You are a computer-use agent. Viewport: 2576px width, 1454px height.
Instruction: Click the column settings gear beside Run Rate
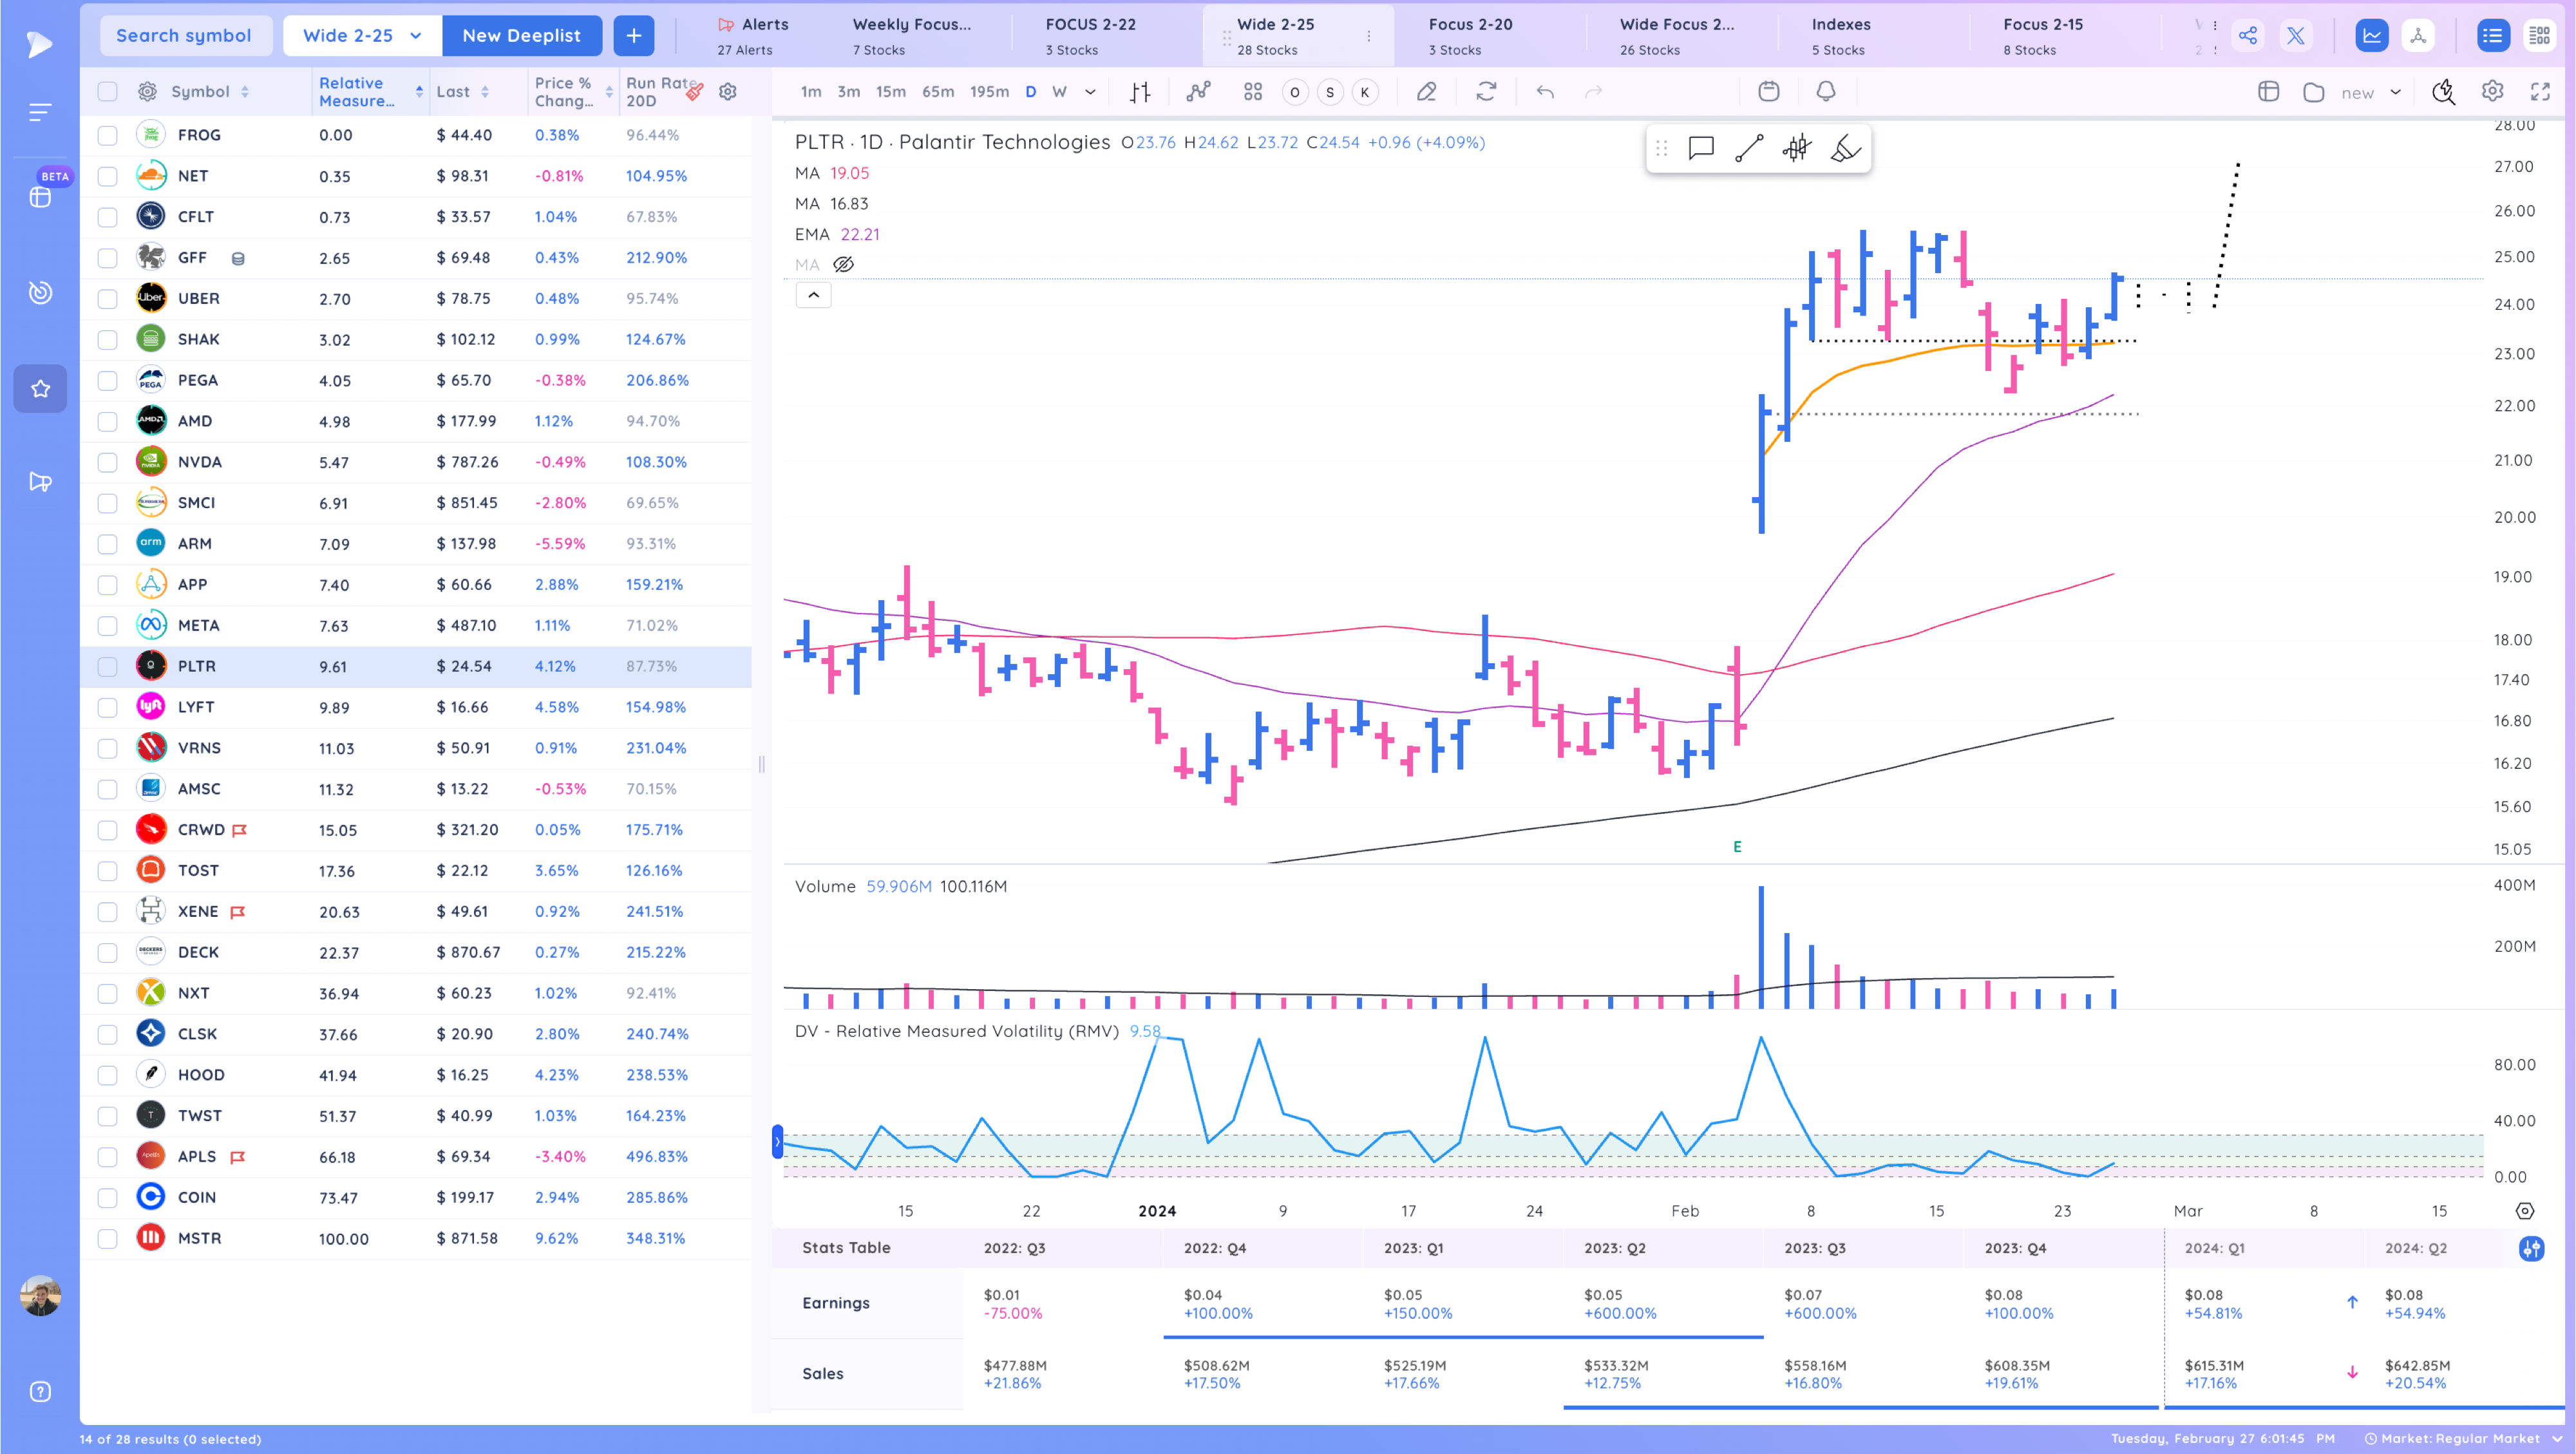pos(728,92)
